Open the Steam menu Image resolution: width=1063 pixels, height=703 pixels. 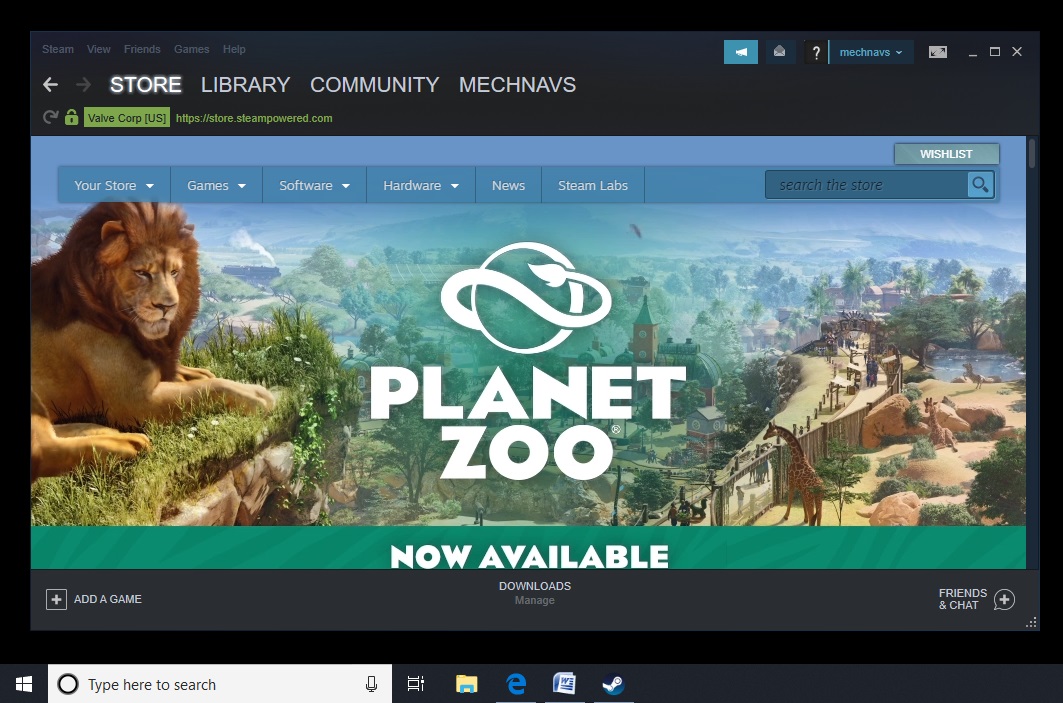point(58,49)
